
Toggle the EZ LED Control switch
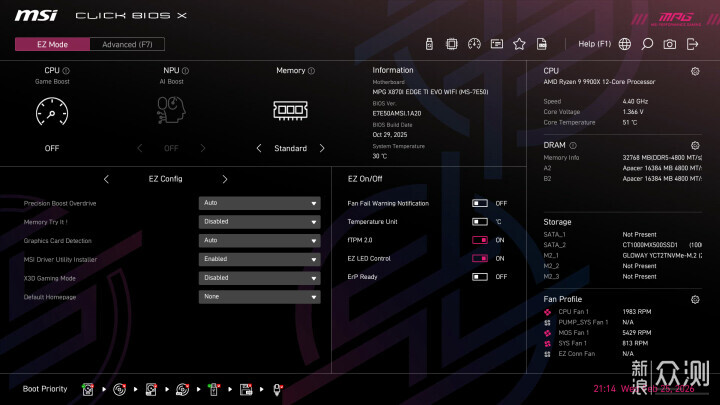coord(480,259)
